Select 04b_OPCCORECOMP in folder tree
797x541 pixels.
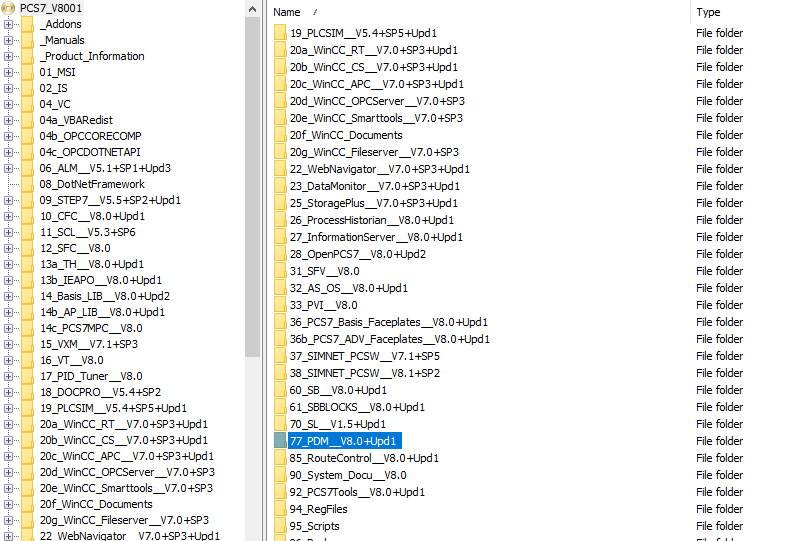90,136
